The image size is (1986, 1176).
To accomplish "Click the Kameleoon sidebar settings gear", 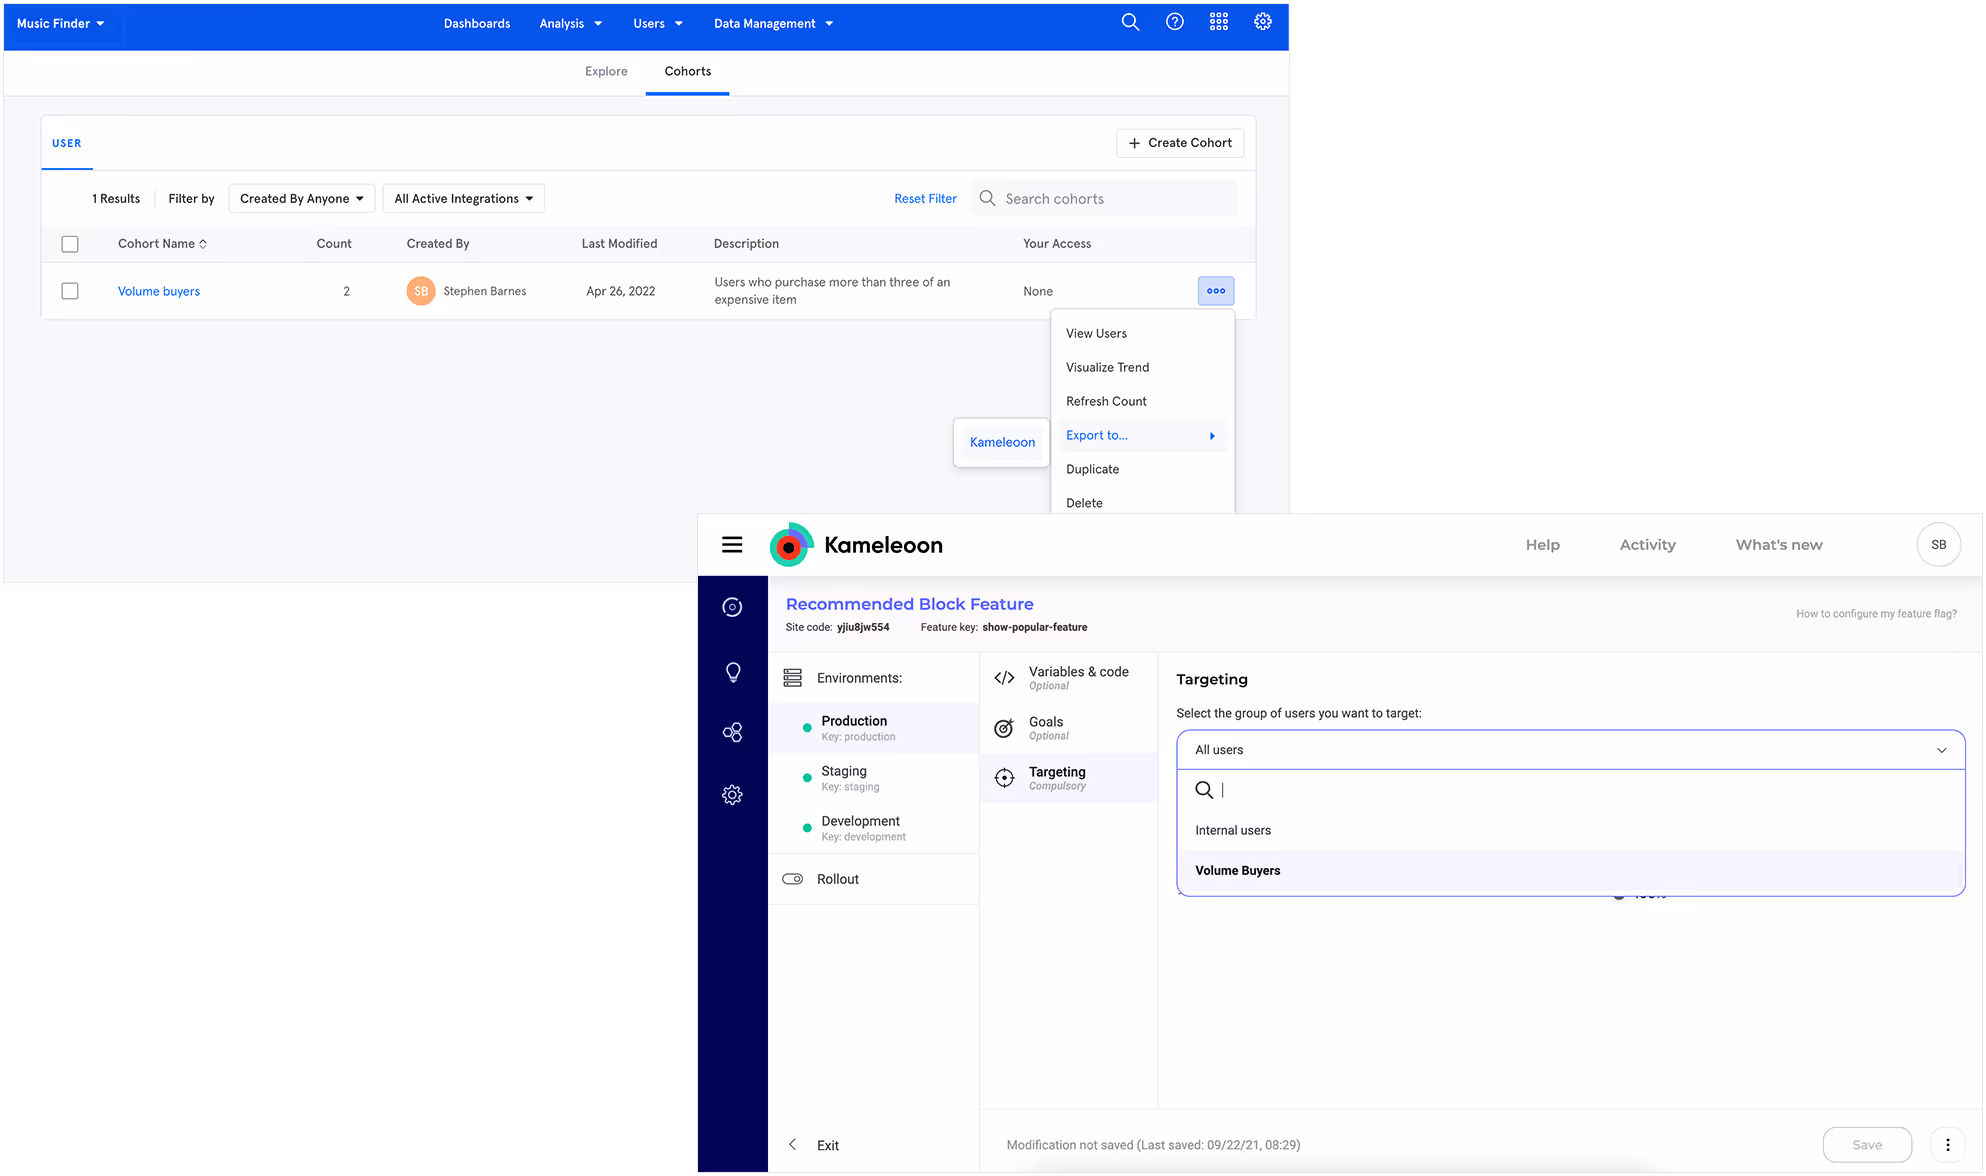I will click(x=733, y=795).
